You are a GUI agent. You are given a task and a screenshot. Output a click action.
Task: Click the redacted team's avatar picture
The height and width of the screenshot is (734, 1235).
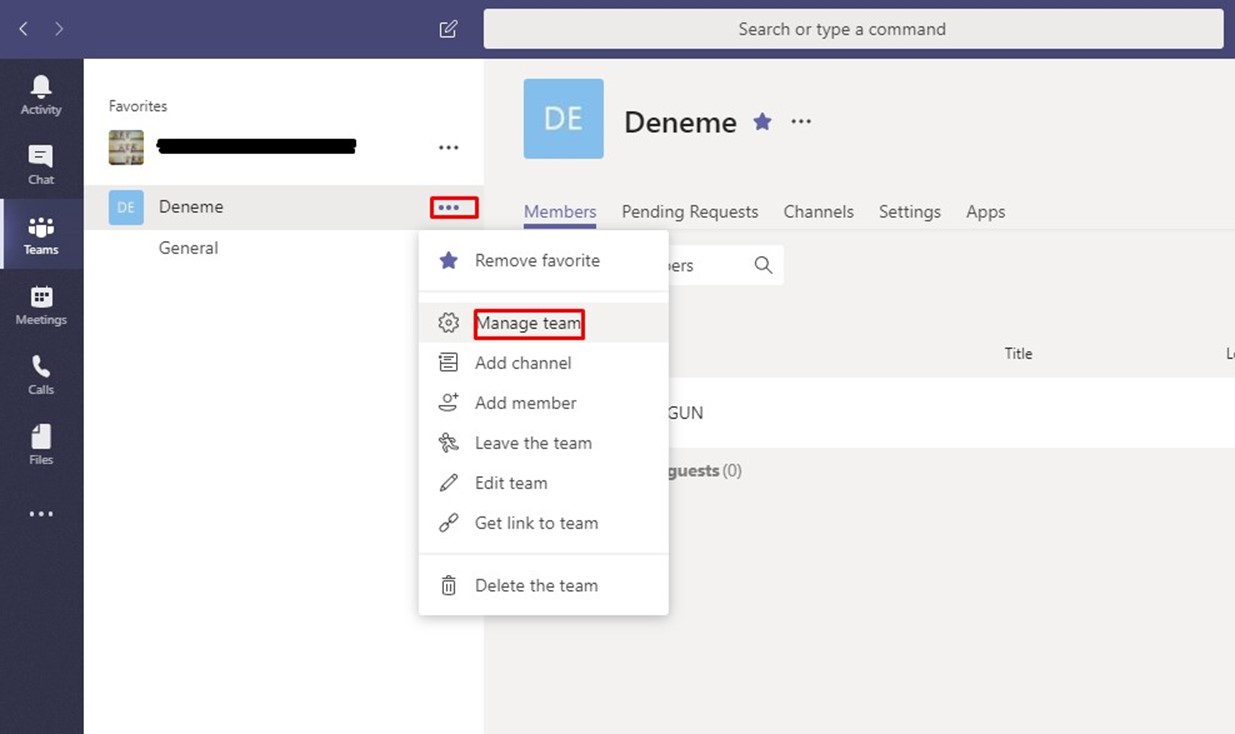coord(126,147)
